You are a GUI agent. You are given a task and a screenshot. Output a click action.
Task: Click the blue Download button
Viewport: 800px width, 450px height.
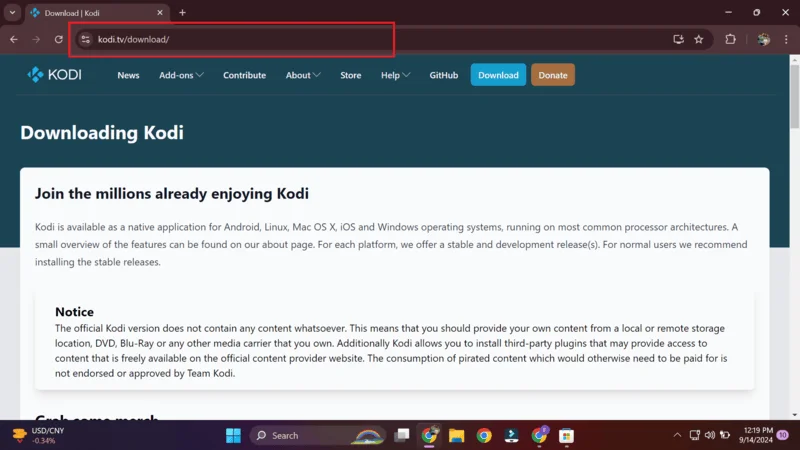pyautogui.click(x=498, y=75)
